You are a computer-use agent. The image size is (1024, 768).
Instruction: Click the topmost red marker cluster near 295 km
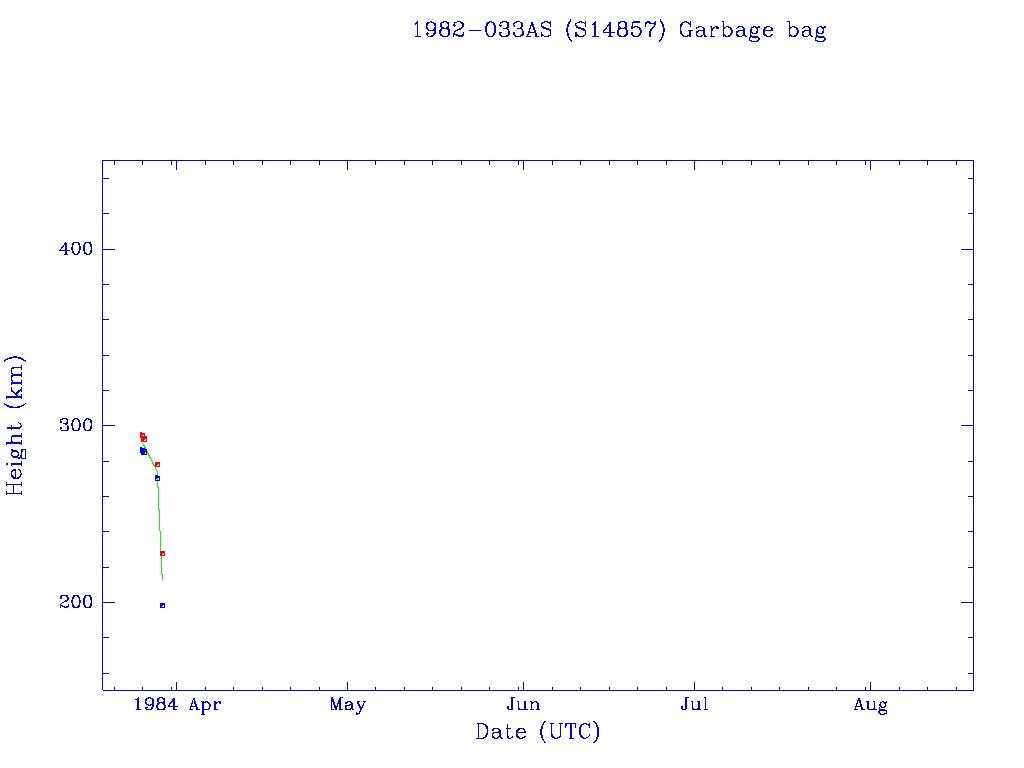[143, 437]
